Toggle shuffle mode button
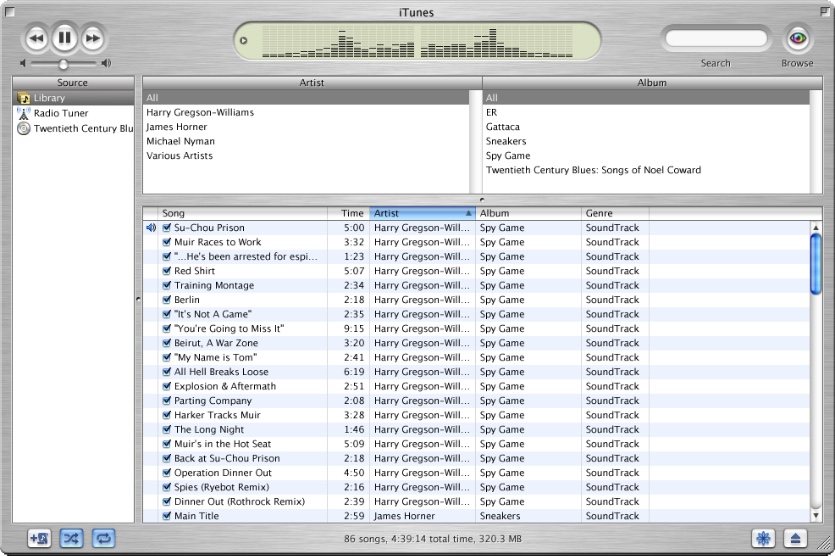Image resolution: width=835 pixels, height=556 pixels. pos(72,538)
